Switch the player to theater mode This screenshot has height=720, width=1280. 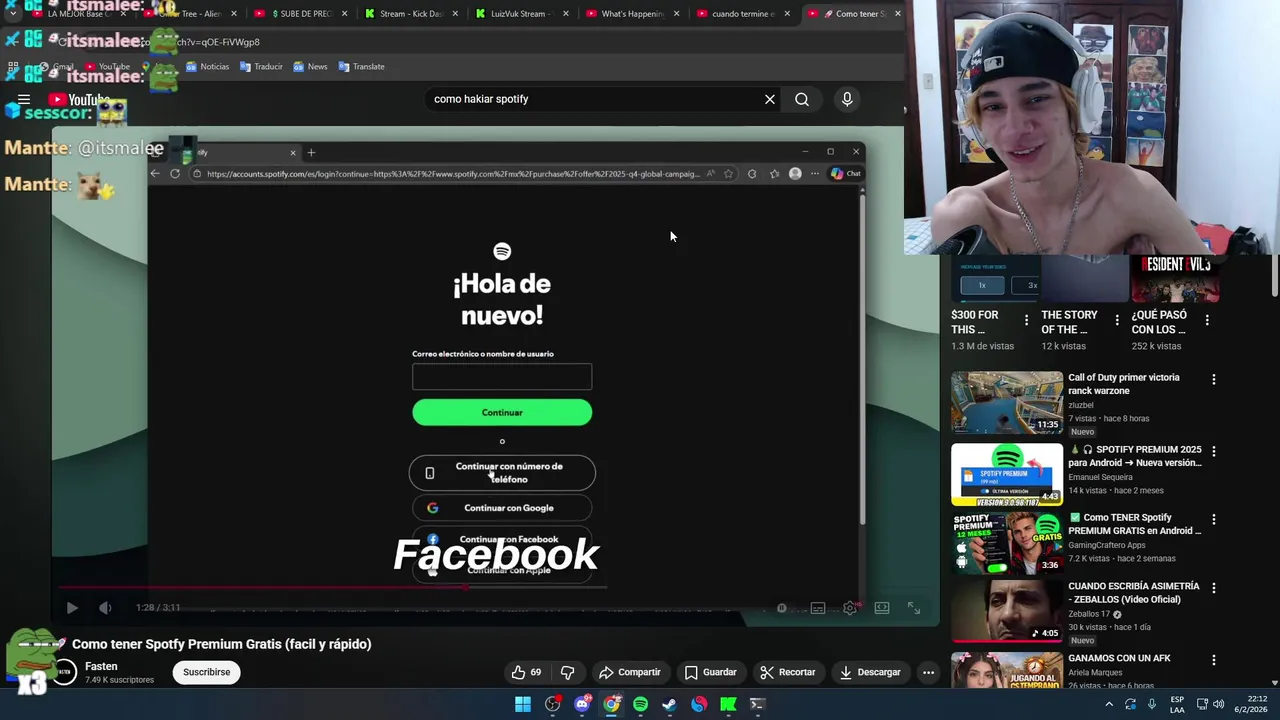pyautogui.click(x=882, y=607)
